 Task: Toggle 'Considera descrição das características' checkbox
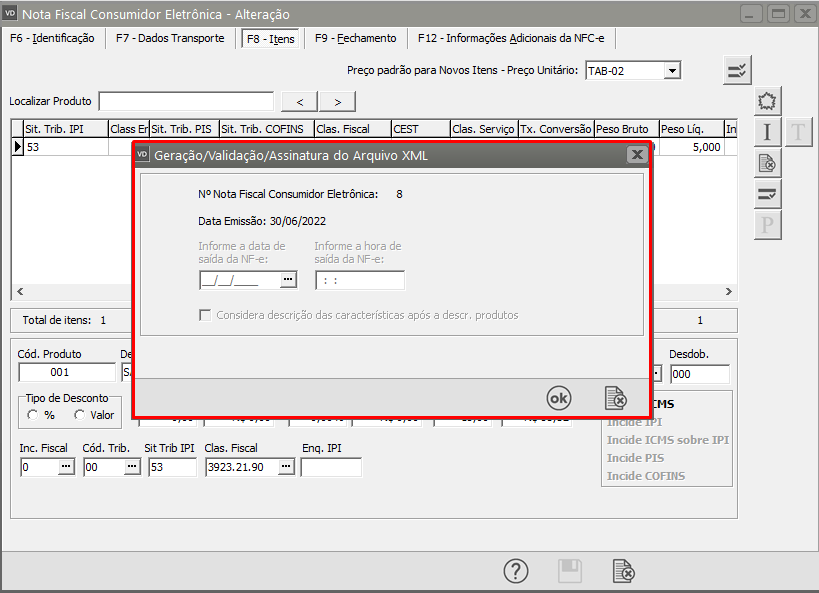point(205,315)
